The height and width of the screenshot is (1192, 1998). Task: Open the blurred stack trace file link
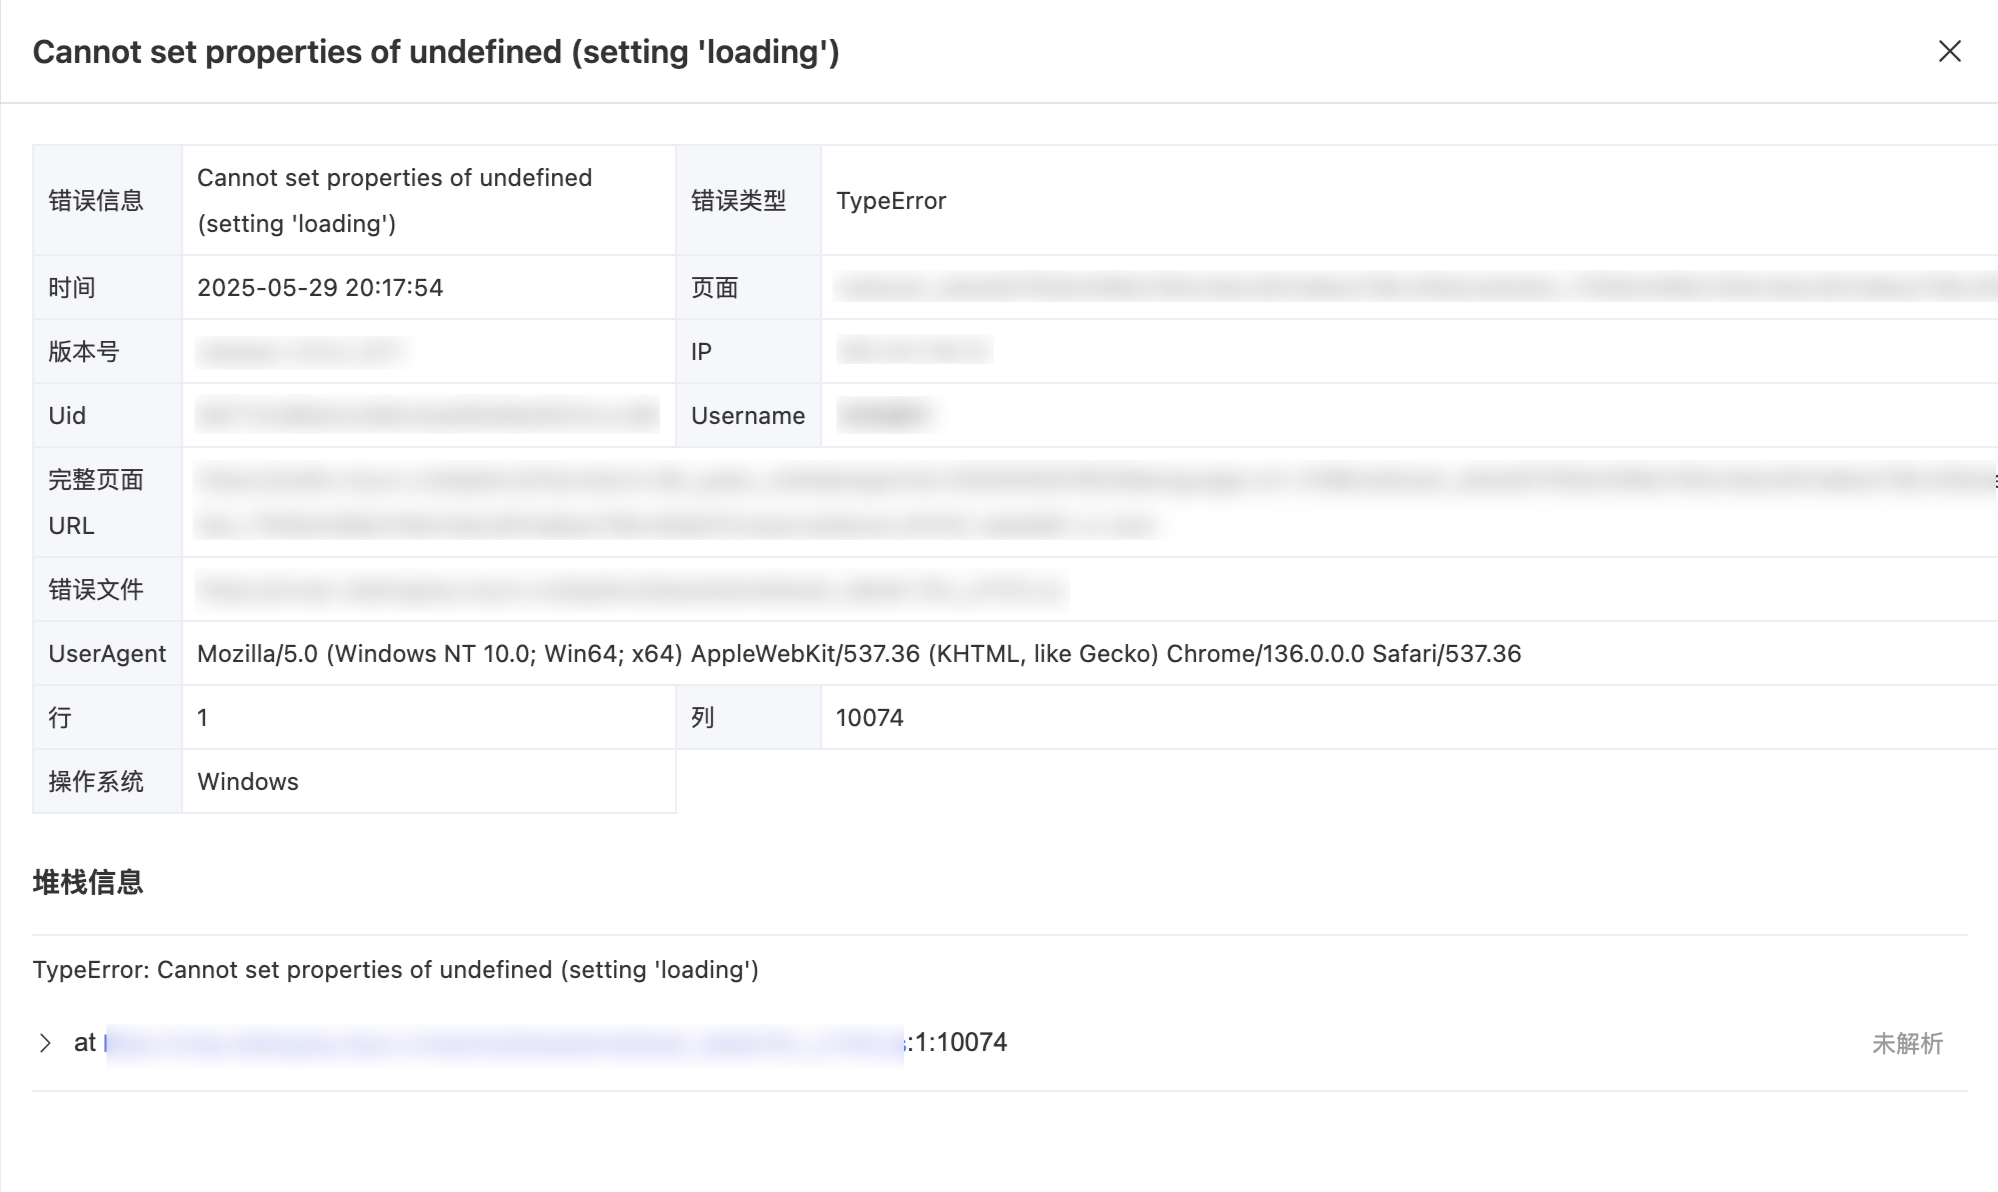[x=505, y=1043]
